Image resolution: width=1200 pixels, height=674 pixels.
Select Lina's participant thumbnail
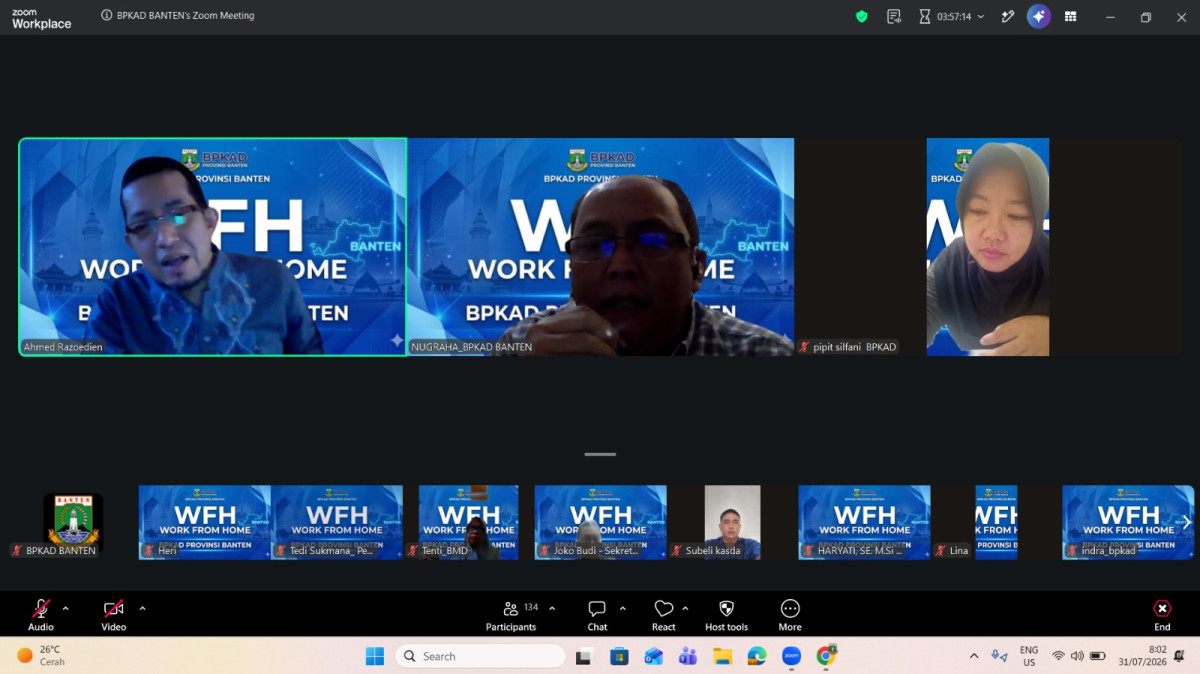[x=997, y=522]
